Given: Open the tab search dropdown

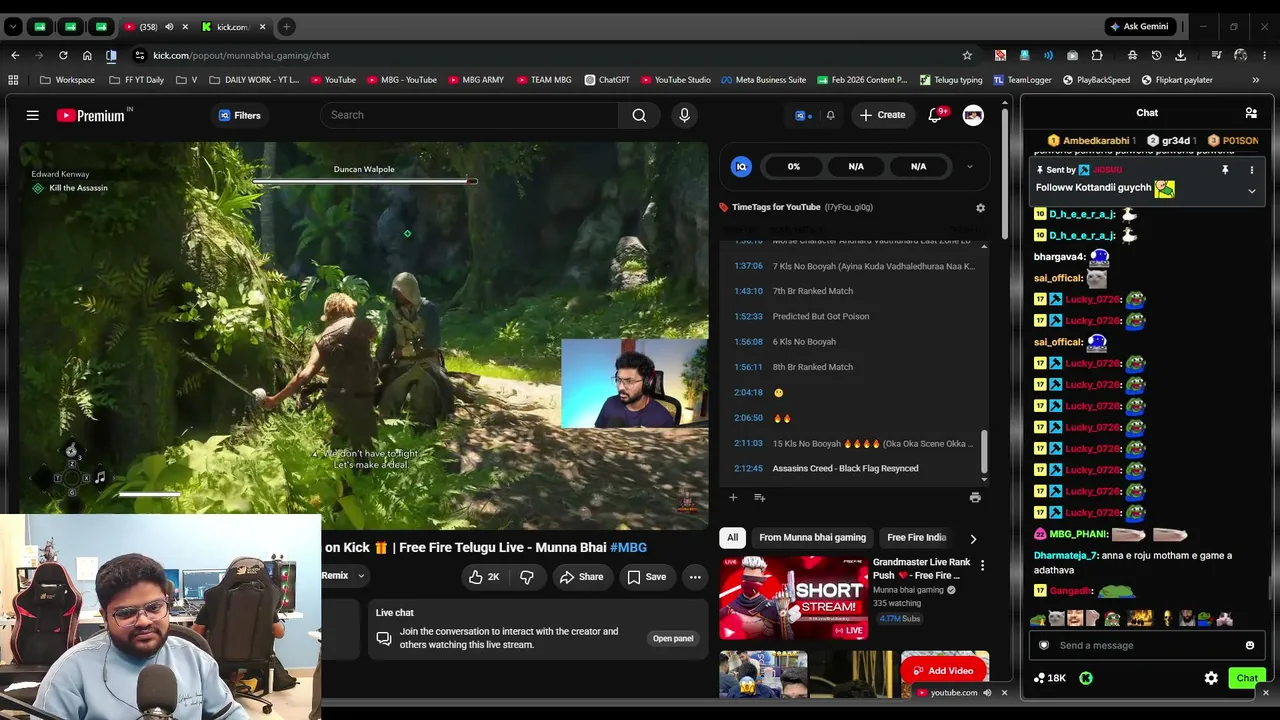Looking at the screenshot, I should click(13, 27).
